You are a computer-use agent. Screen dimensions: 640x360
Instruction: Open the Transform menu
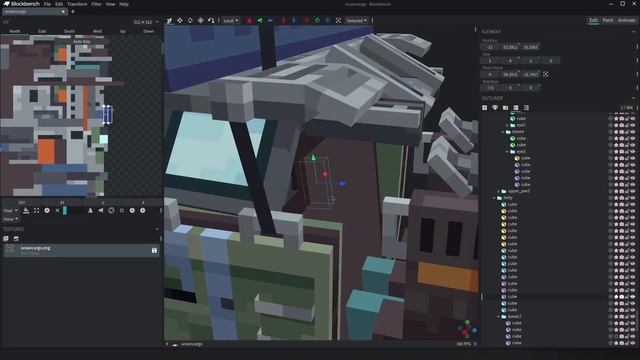point(77,4)
